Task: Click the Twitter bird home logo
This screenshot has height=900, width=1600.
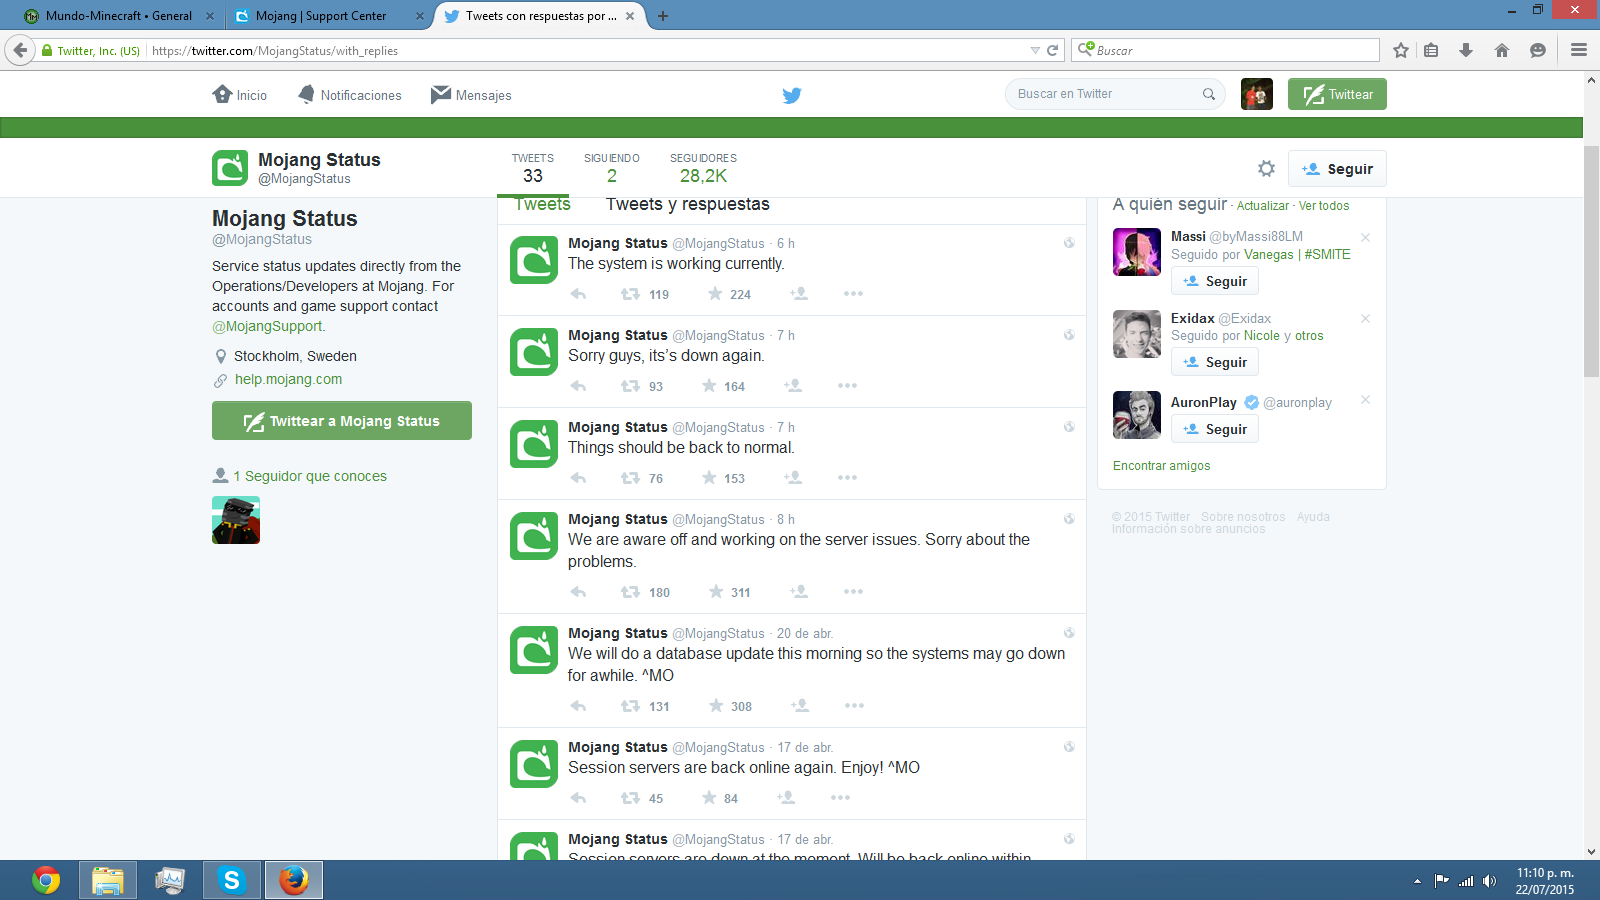Action: tap(791, 95)
